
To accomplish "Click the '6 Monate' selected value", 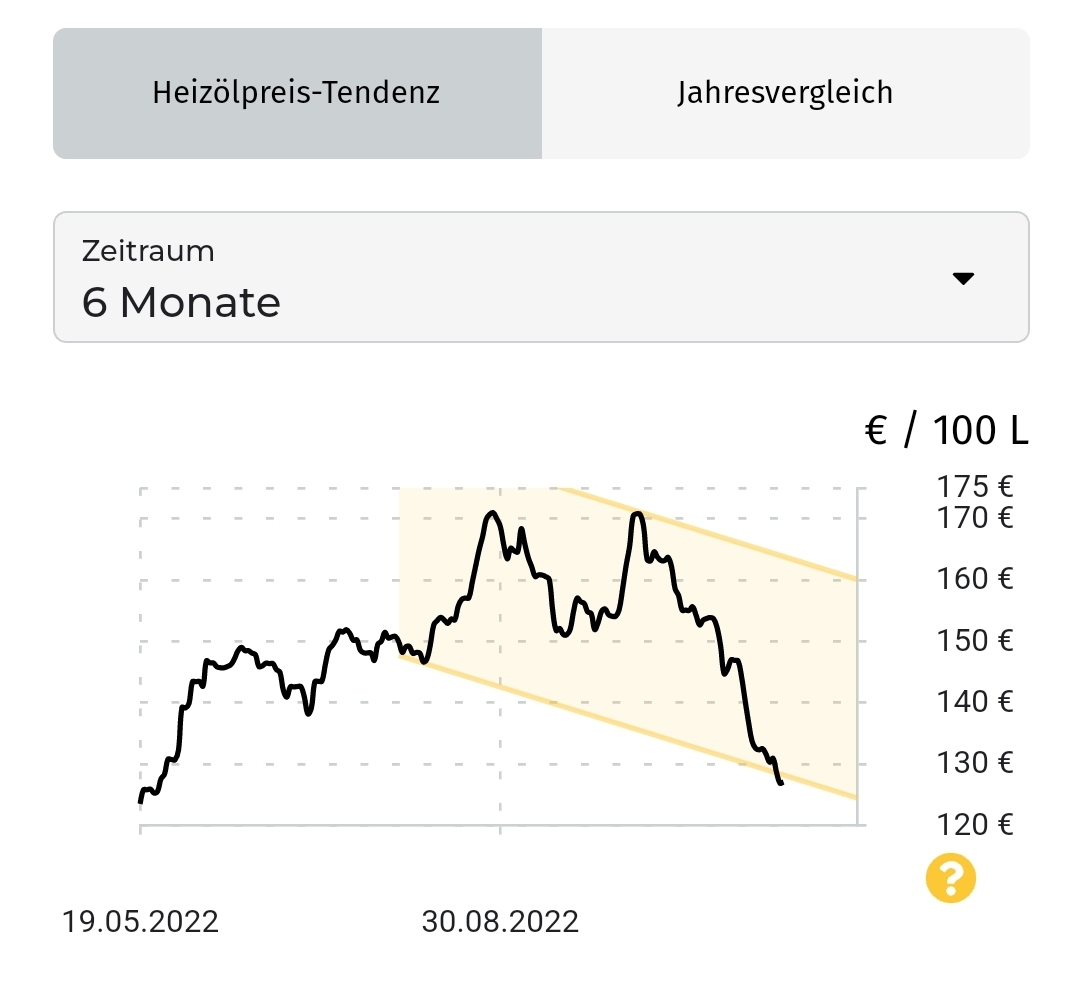I will (181, 302).
